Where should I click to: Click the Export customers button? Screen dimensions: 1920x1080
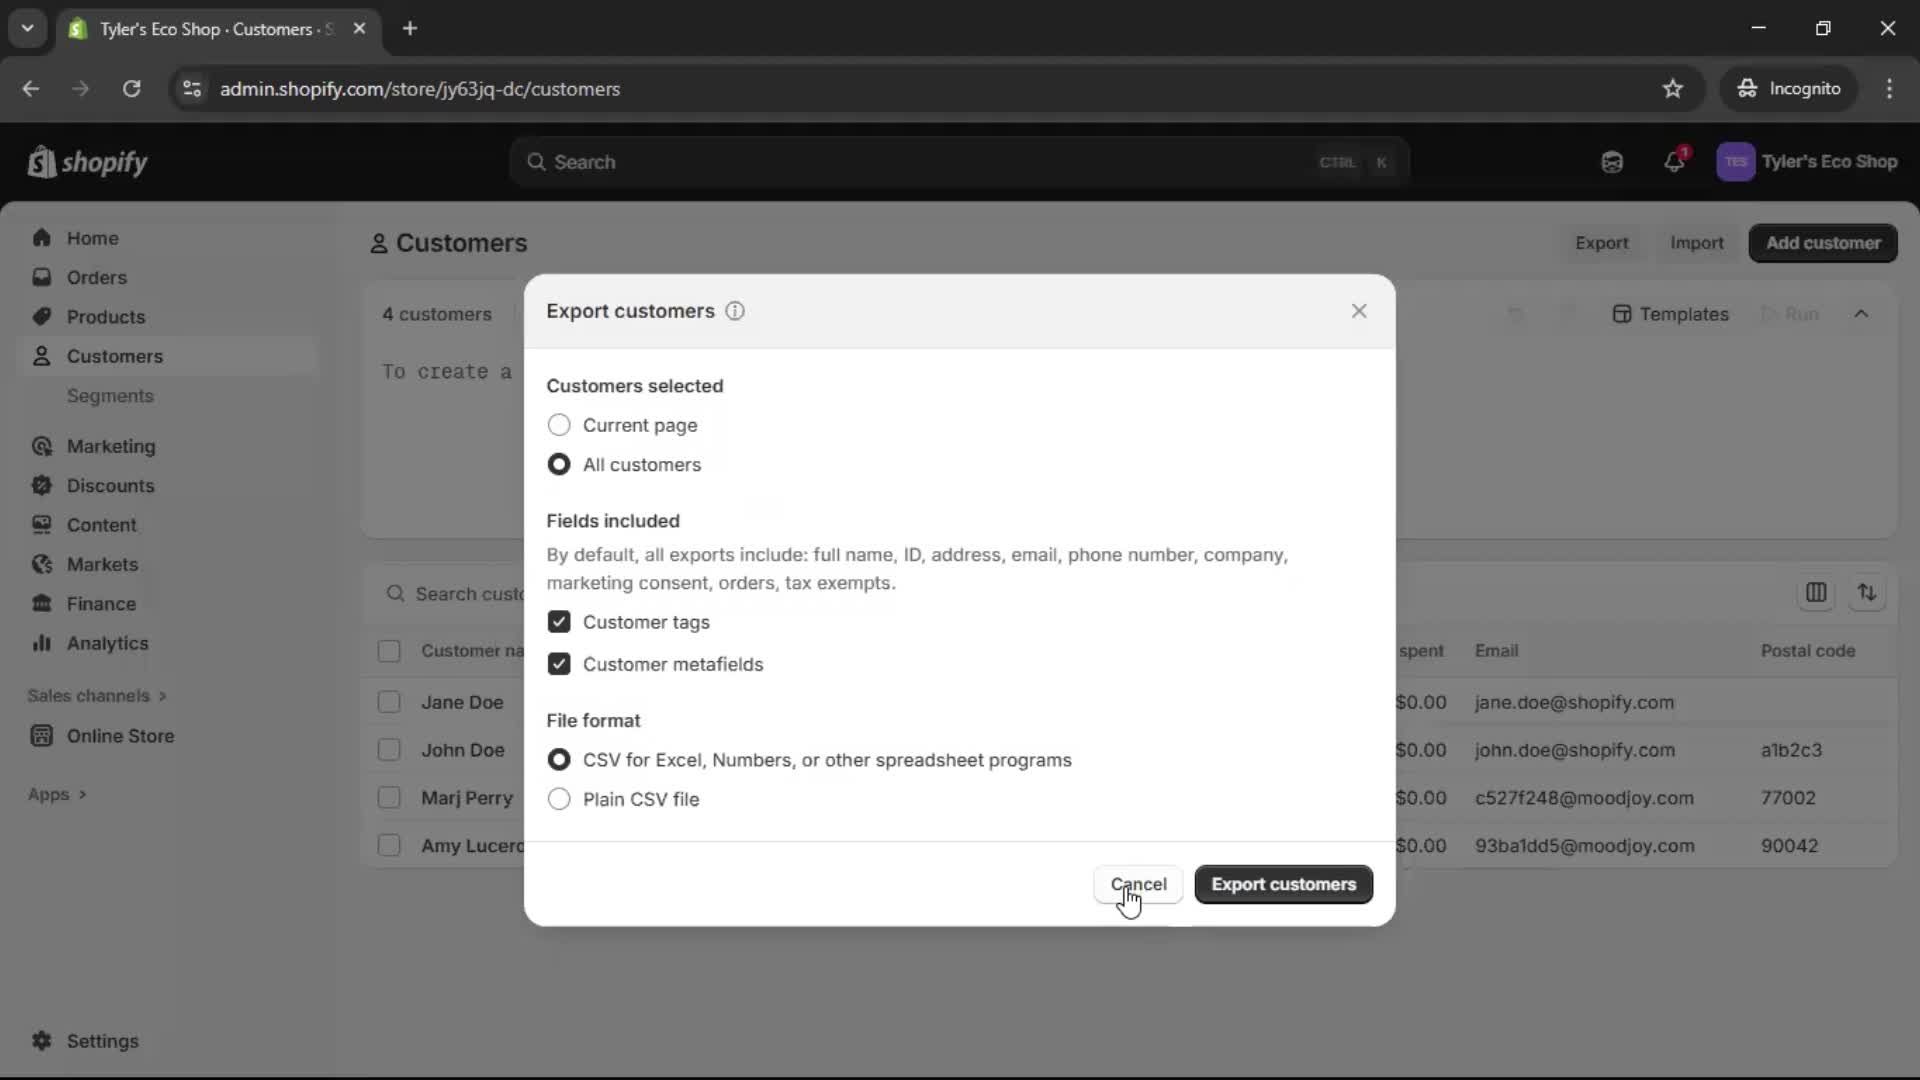click(x=1283, y=884)
